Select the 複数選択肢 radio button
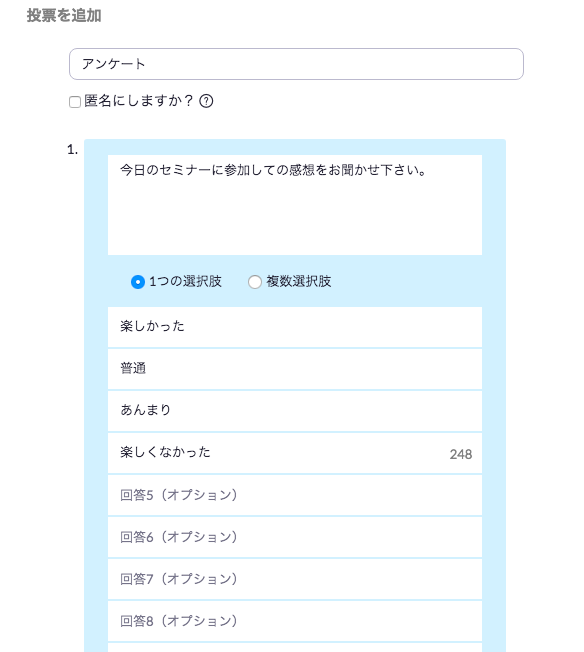This screenshot has height=652, width=584. tap(255, 282)
